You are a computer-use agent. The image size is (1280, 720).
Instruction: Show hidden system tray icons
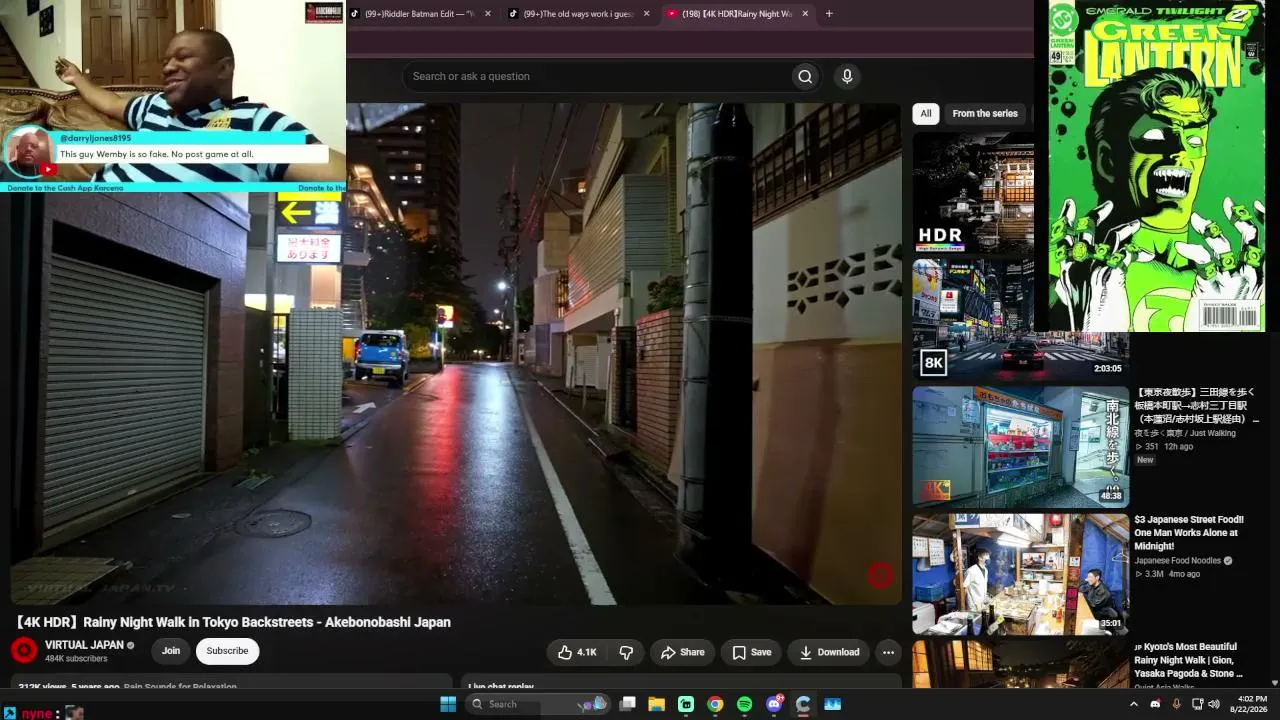pos(1133,704)
